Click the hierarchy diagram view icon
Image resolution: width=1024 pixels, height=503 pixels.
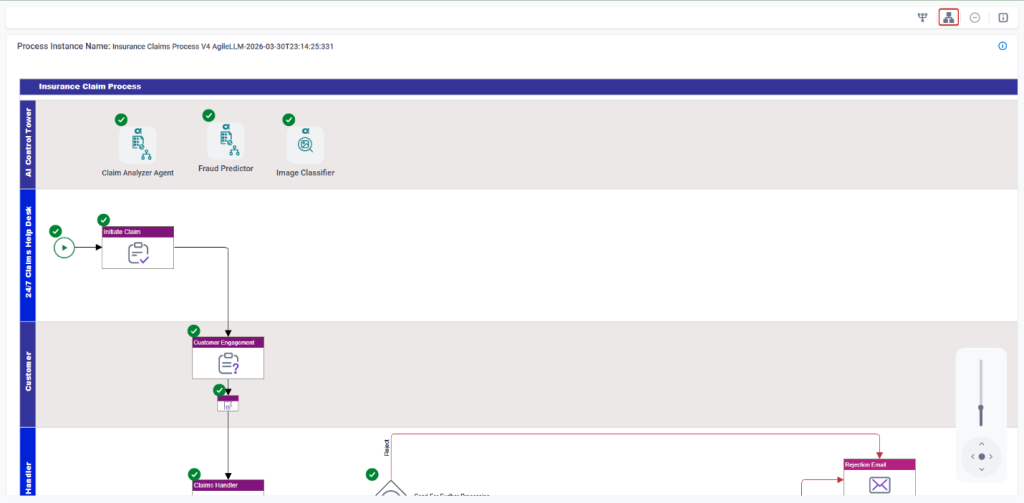(x=948, y=18)
